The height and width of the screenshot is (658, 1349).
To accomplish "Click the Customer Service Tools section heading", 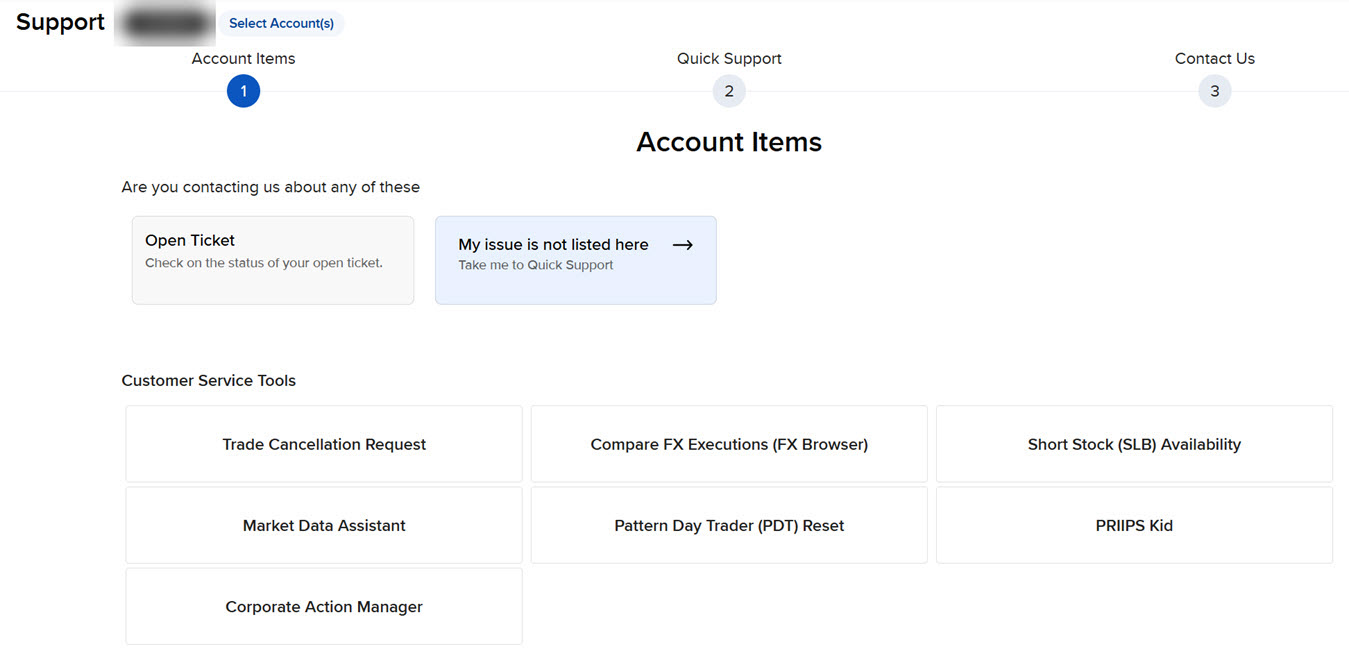I will (208, 380).
